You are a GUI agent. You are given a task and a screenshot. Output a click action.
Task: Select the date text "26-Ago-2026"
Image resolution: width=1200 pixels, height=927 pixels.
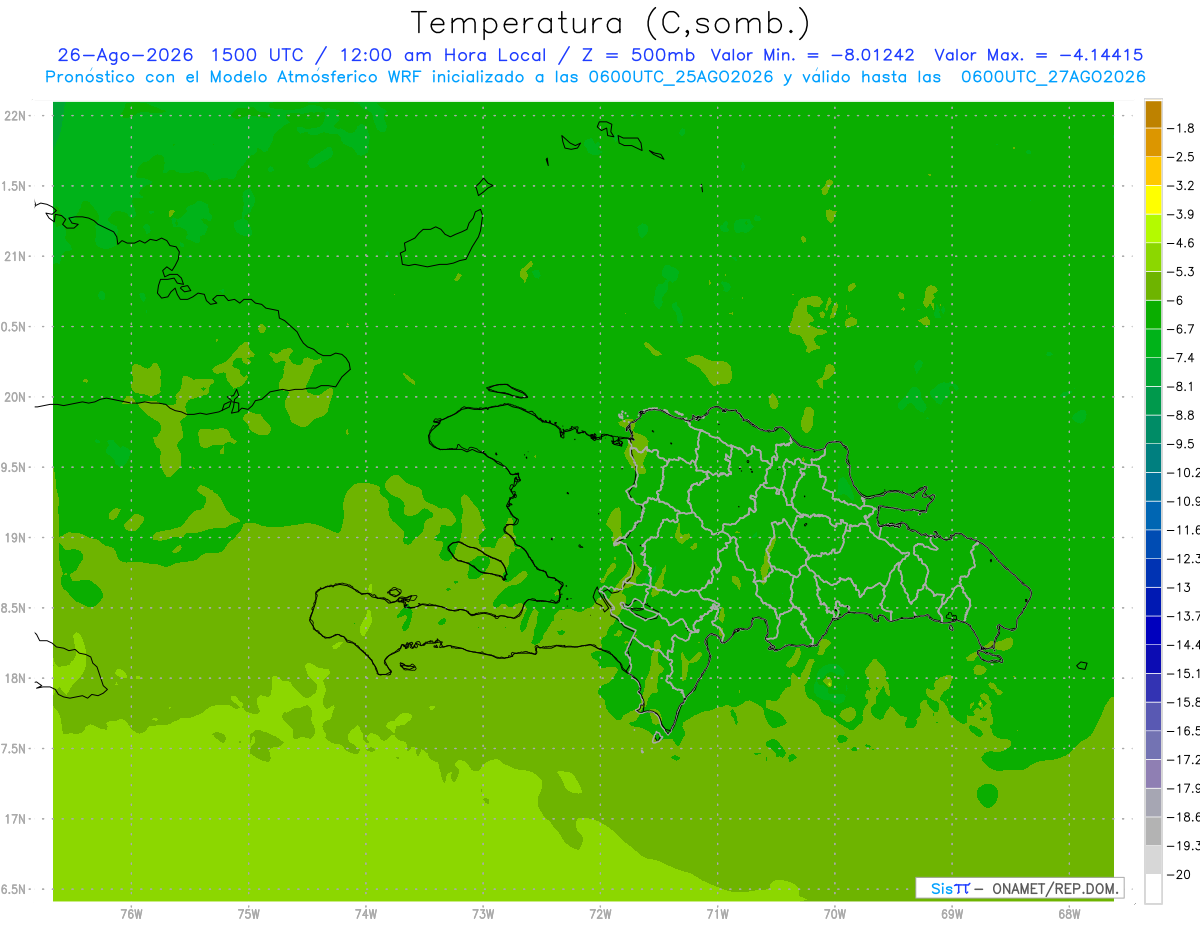125,55
